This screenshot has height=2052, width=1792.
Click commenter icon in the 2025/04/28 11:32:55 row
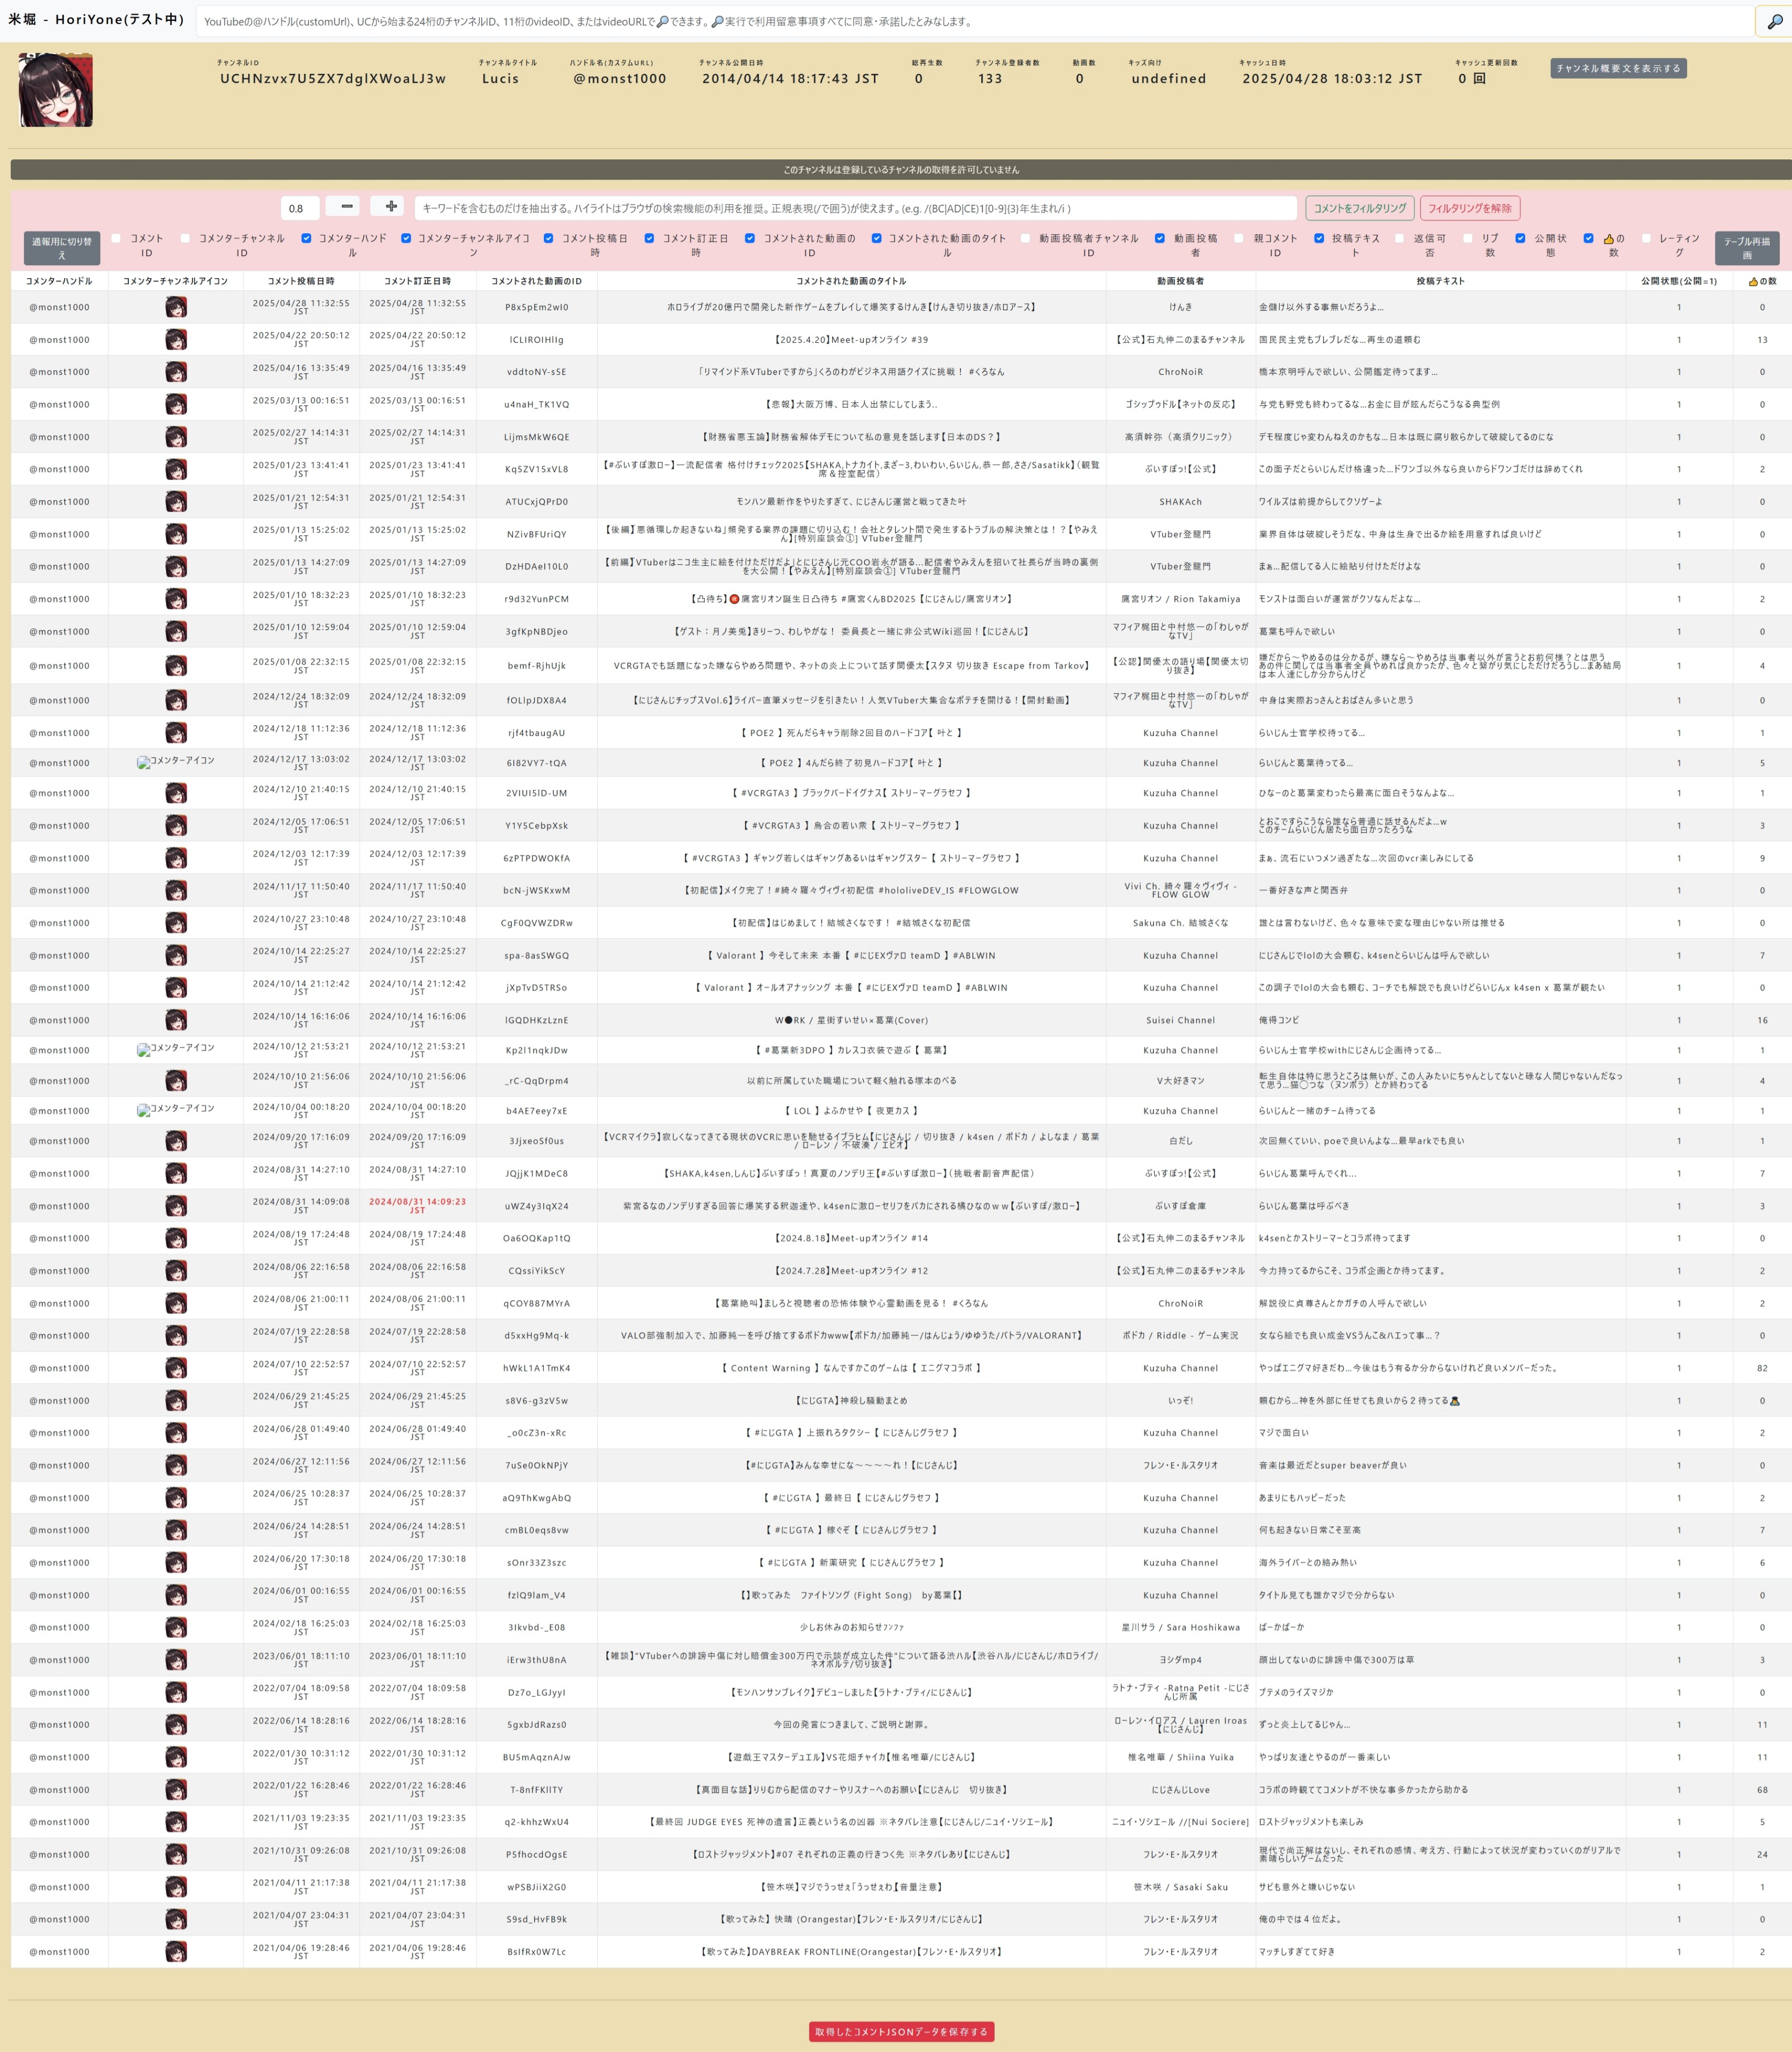176,308
